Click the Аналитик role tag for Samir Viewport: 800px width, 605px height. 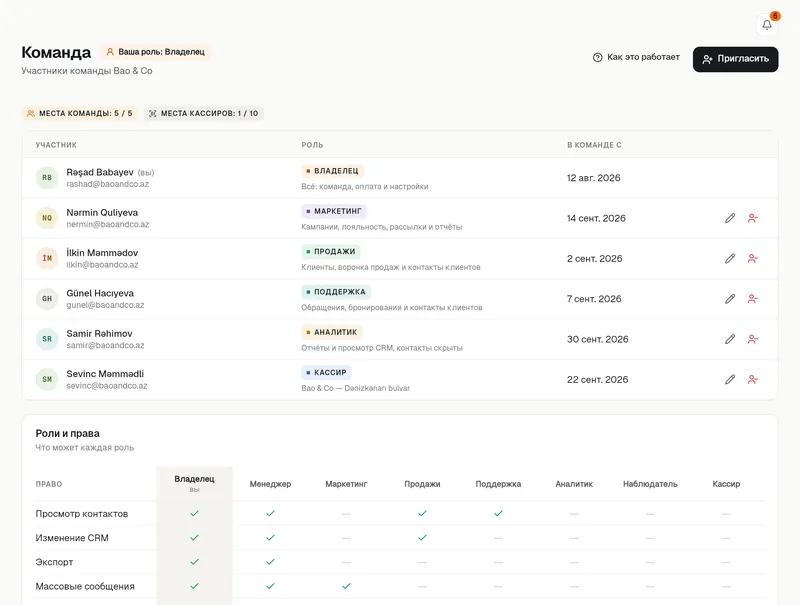[x=332, y=332]
